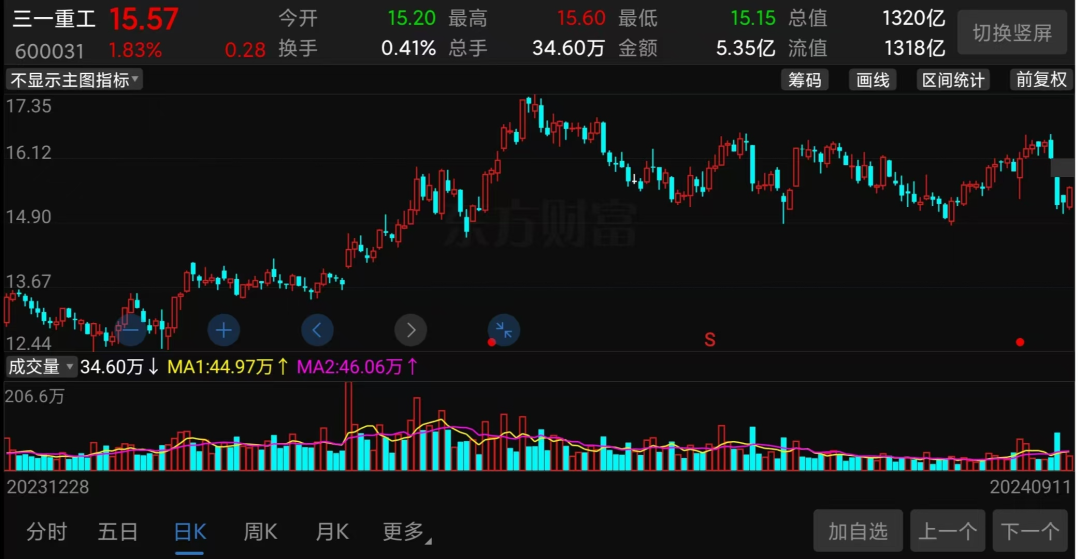Click the 206.6万 volume axis label
This screenshot has height=559, width=1080.
pos(35,397)
